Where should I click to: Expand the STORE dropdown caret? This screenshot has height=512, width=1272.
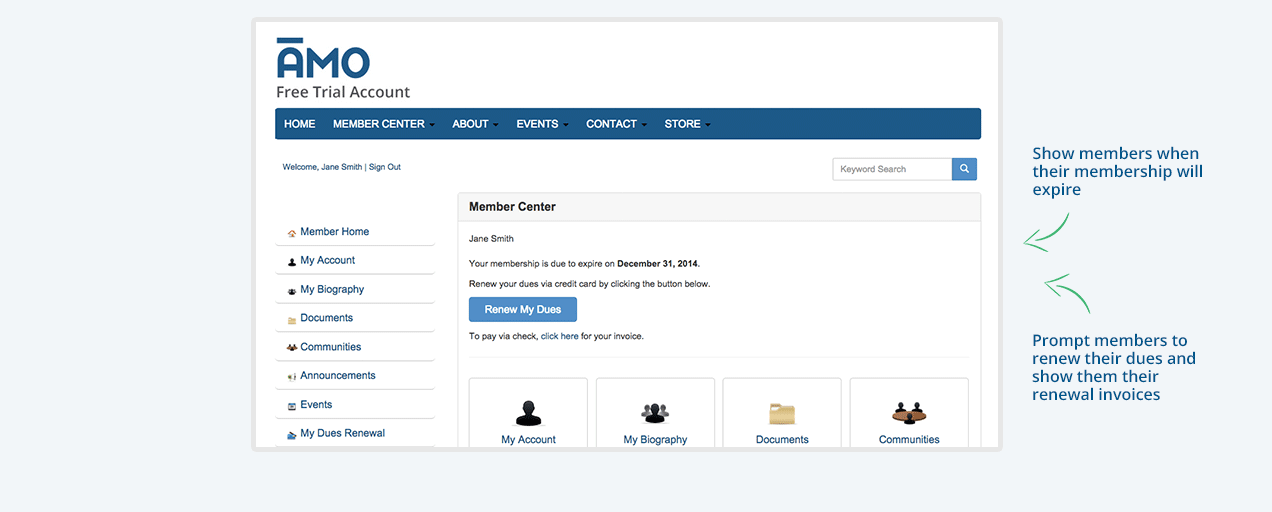coord(708,125)
